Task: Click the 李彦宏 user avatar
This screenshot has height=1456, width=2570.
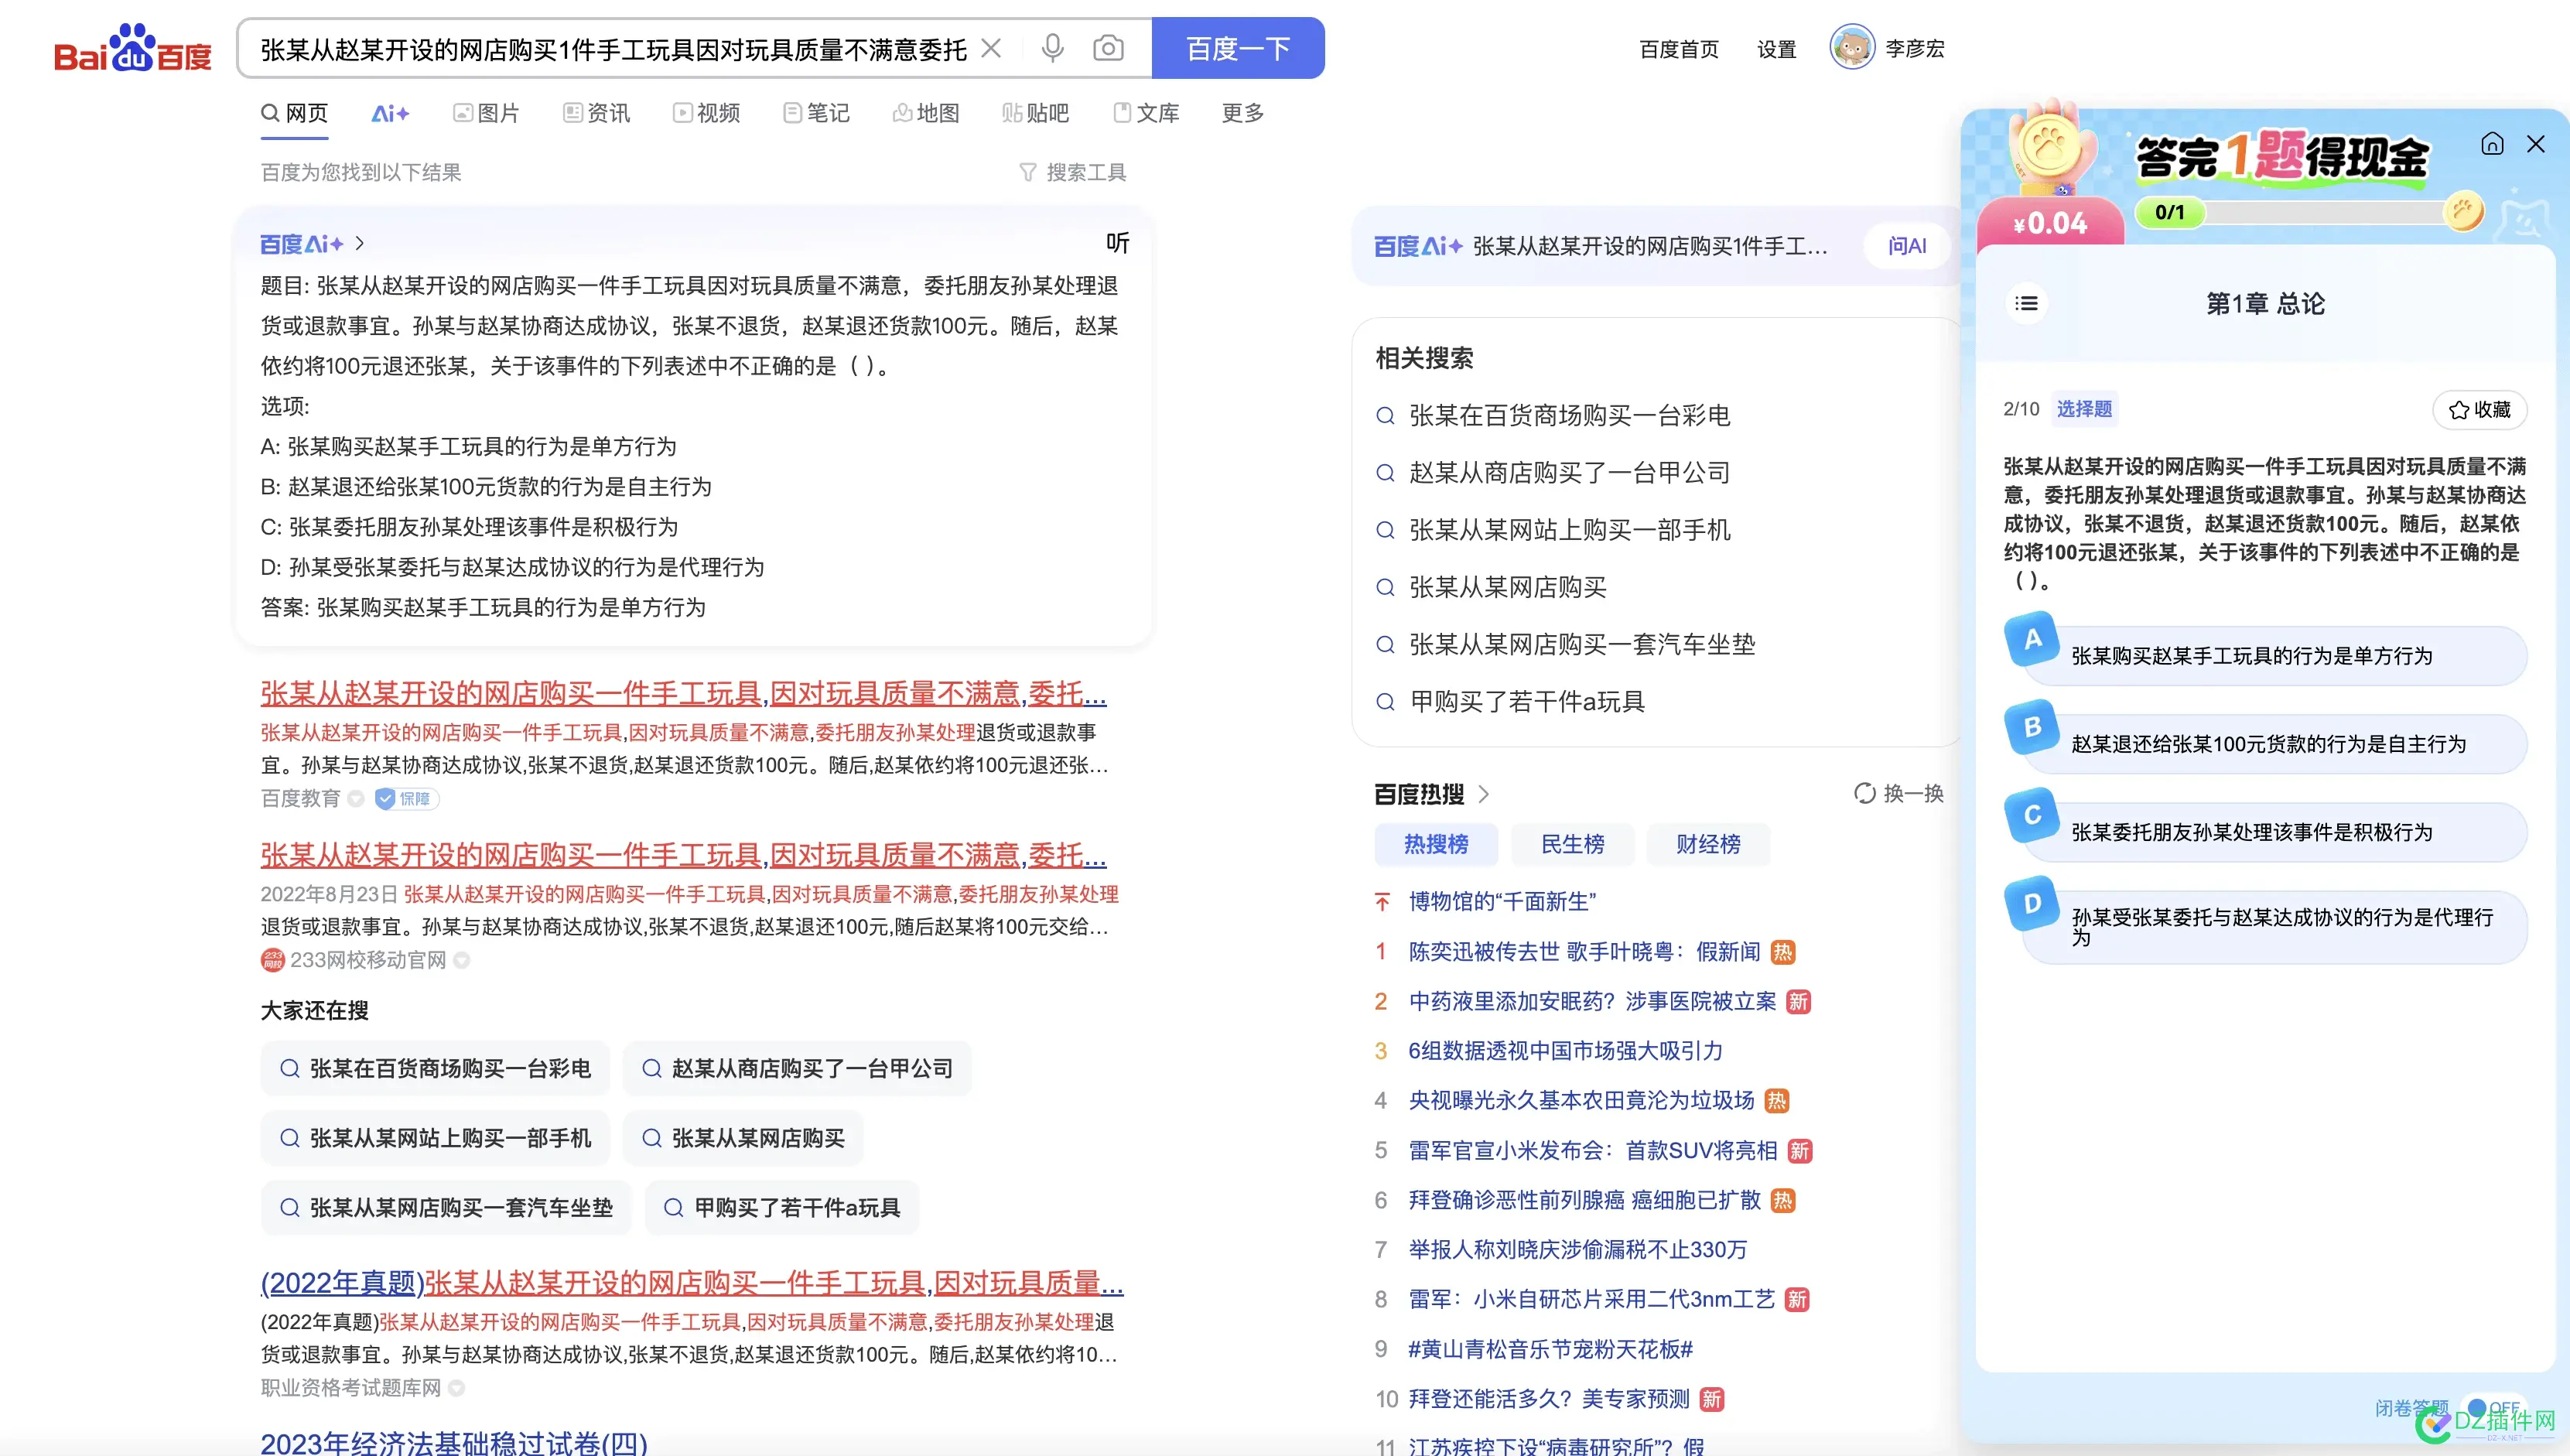Action: coord(1852,47)
